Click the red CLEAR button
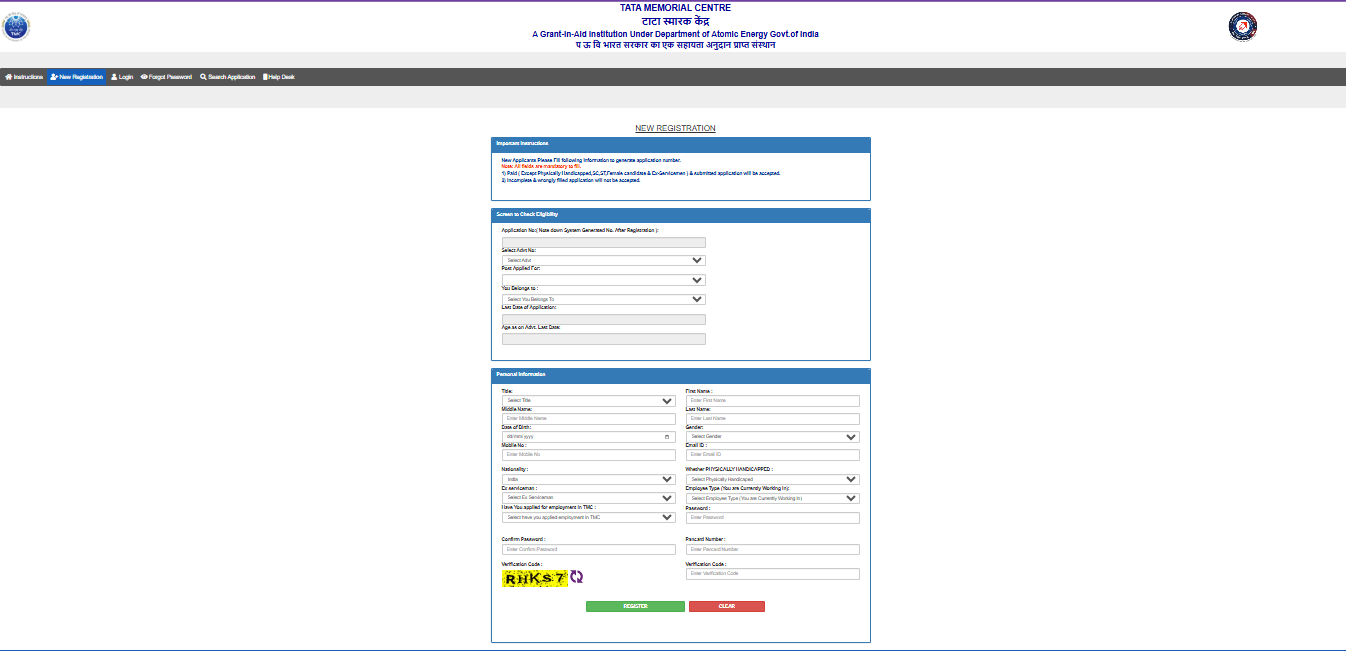 (727, 606)
